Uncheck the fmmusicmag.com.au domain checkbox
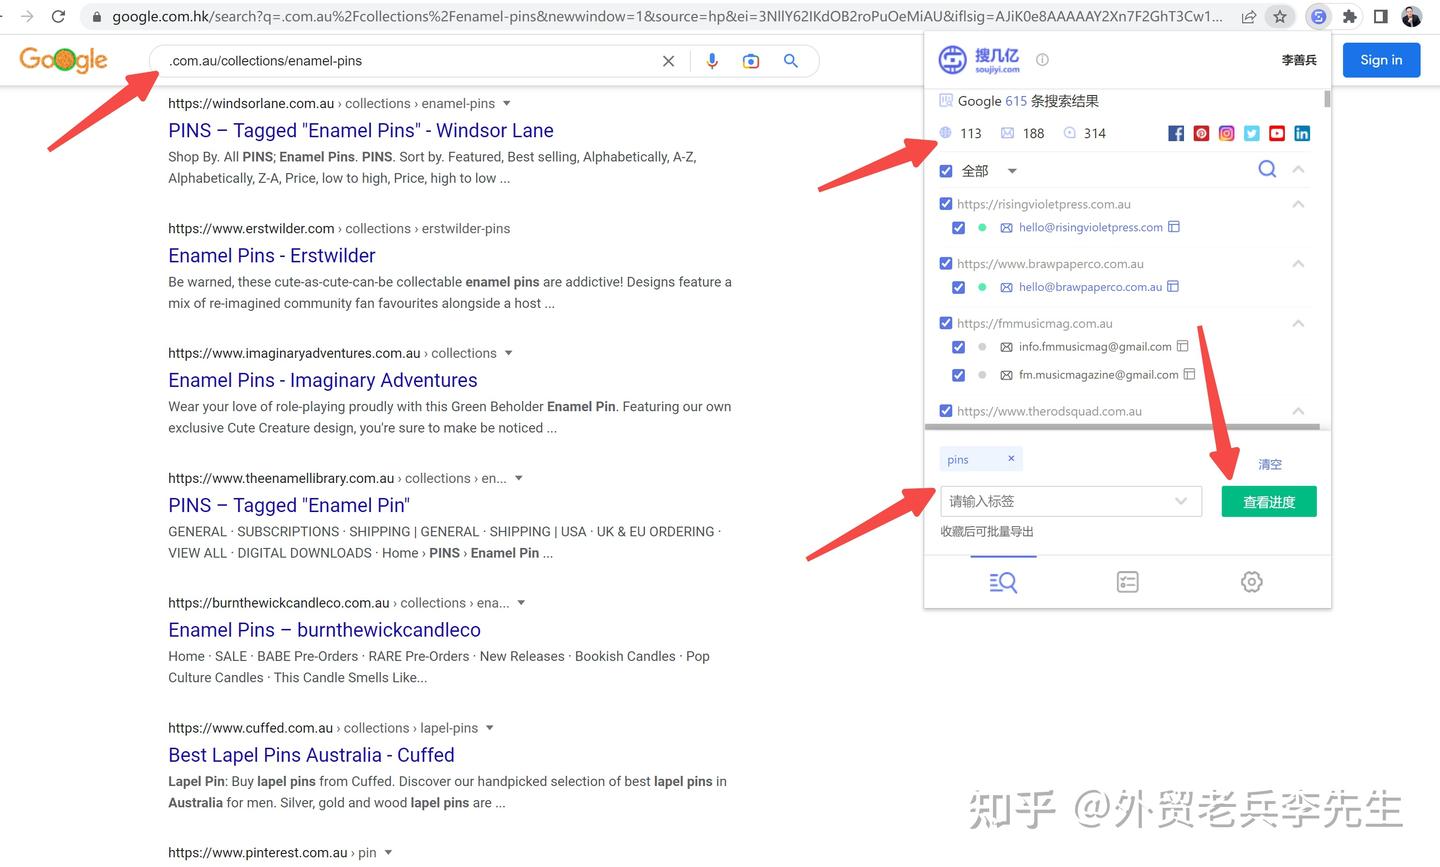Screen dimensions: 1440x867 (945, 323)
